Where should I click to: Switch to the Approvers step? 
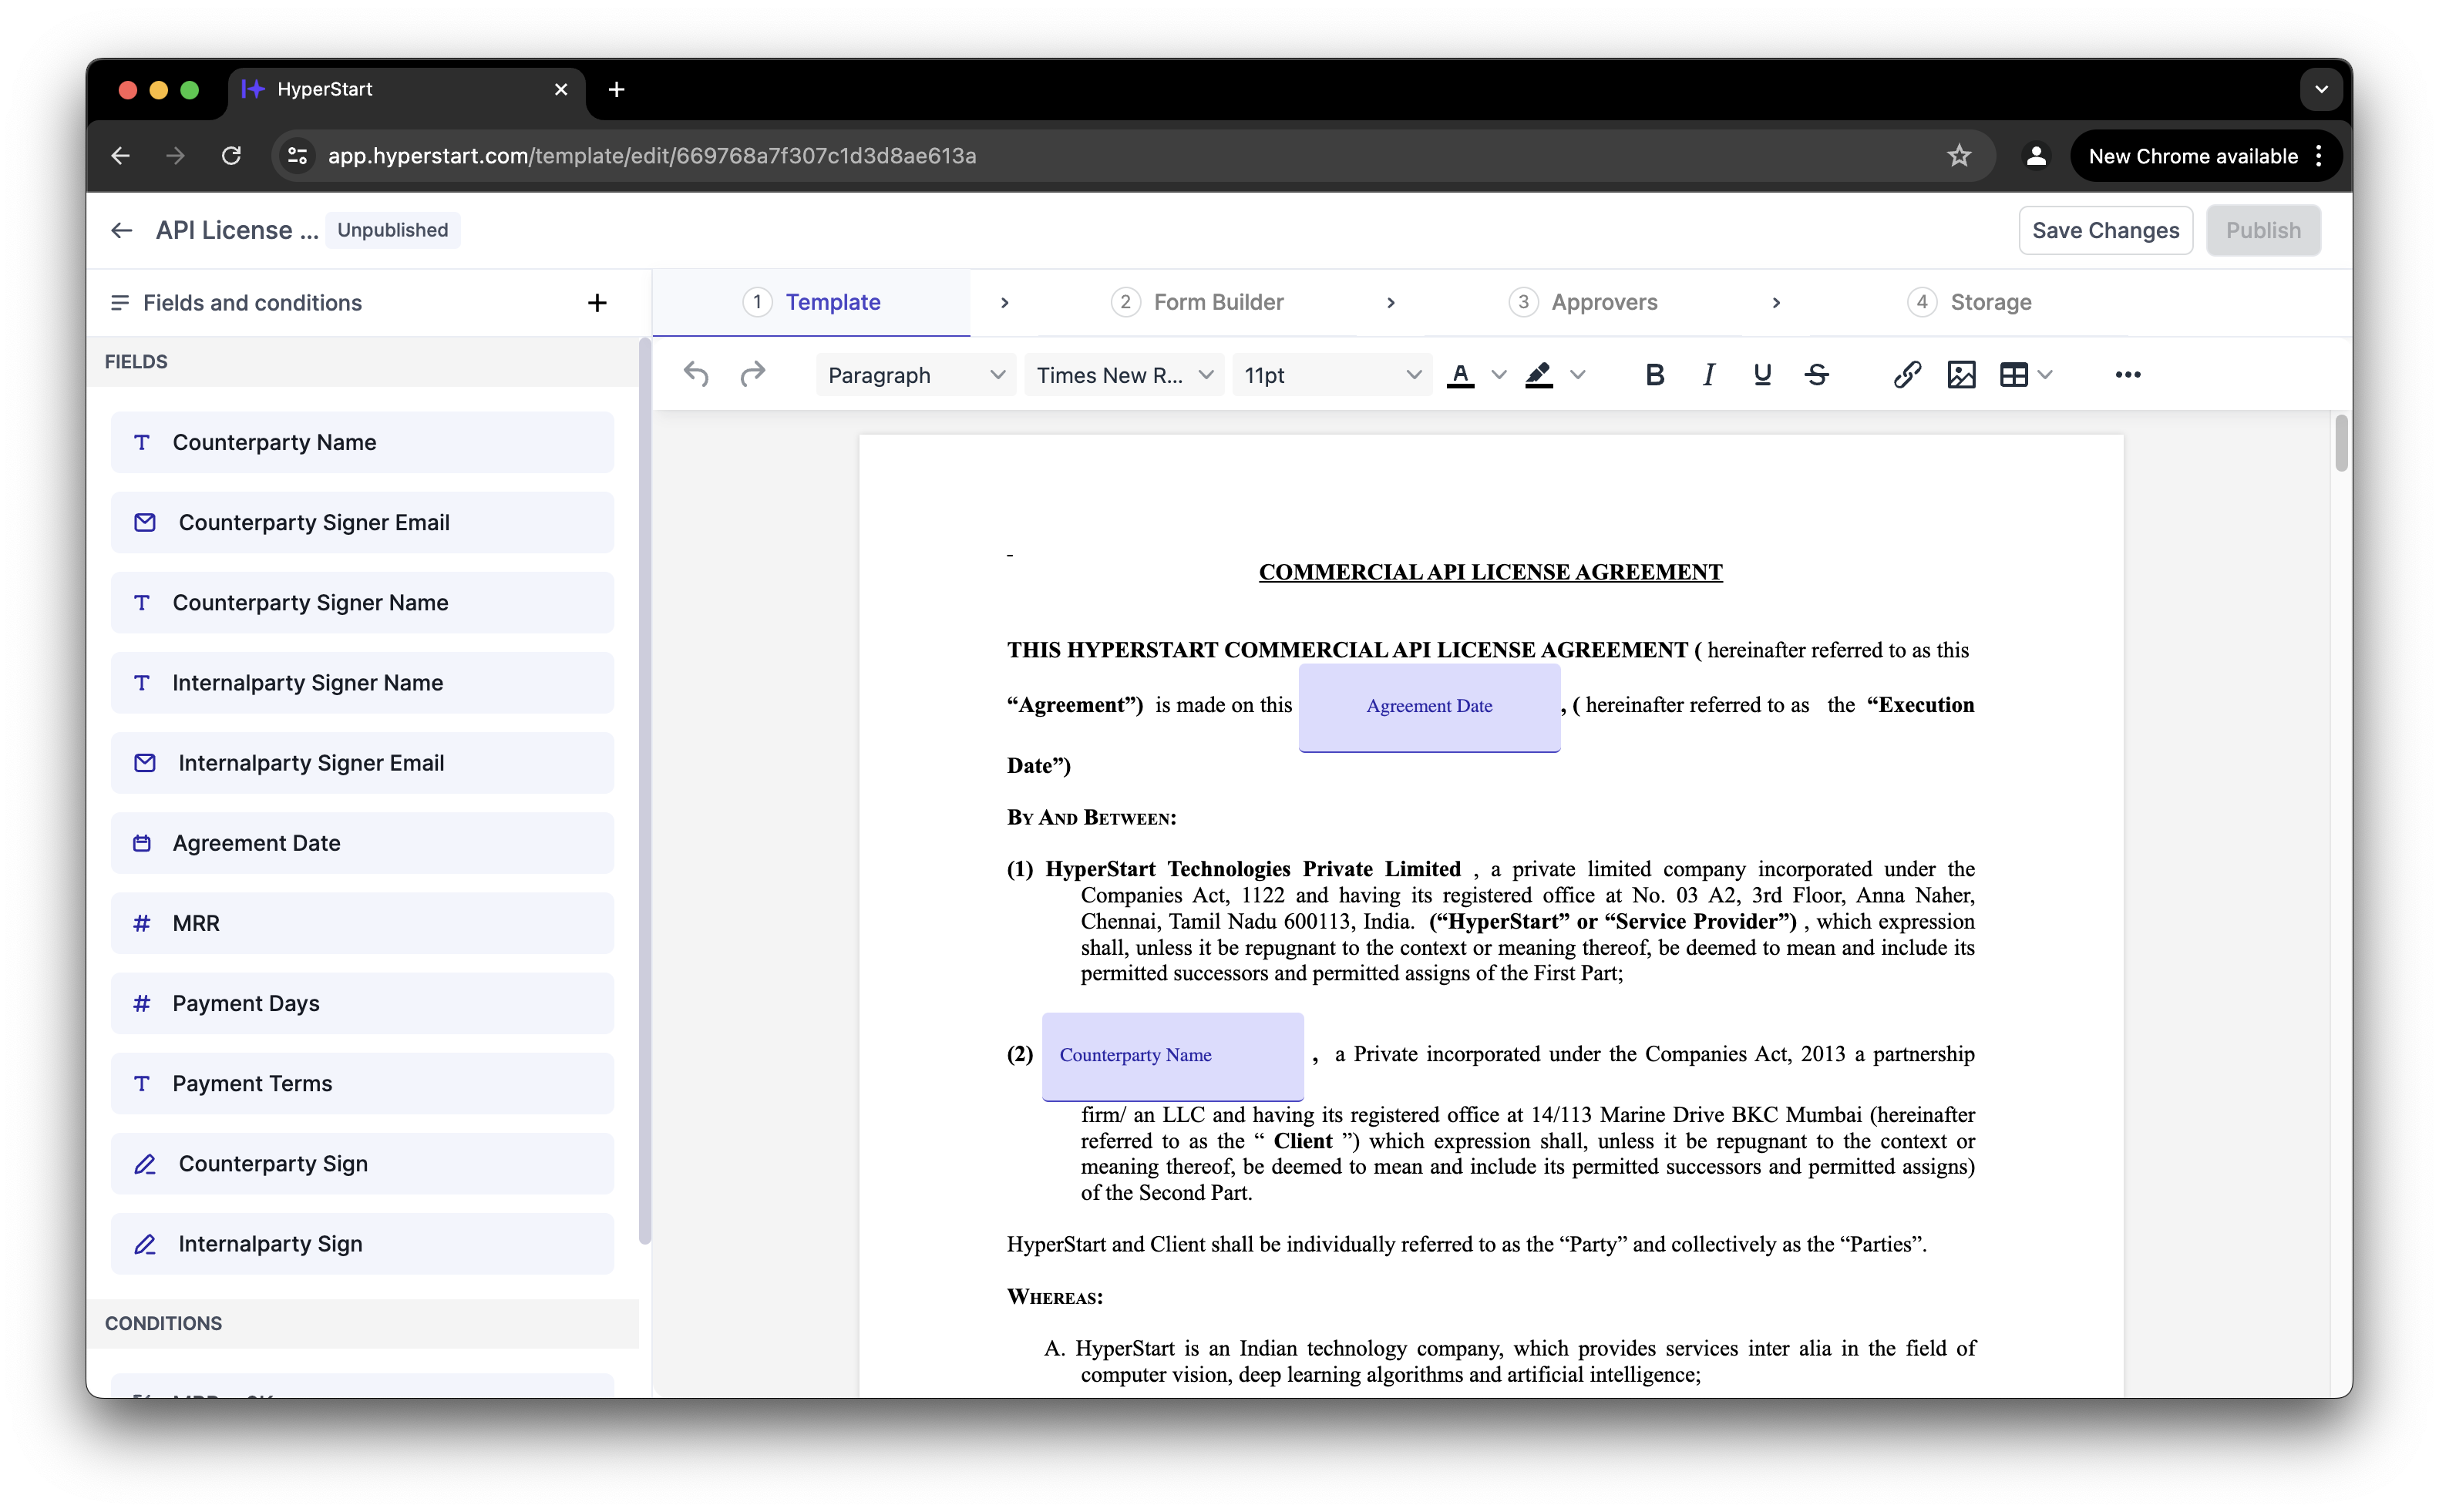tap(1603, 302)
